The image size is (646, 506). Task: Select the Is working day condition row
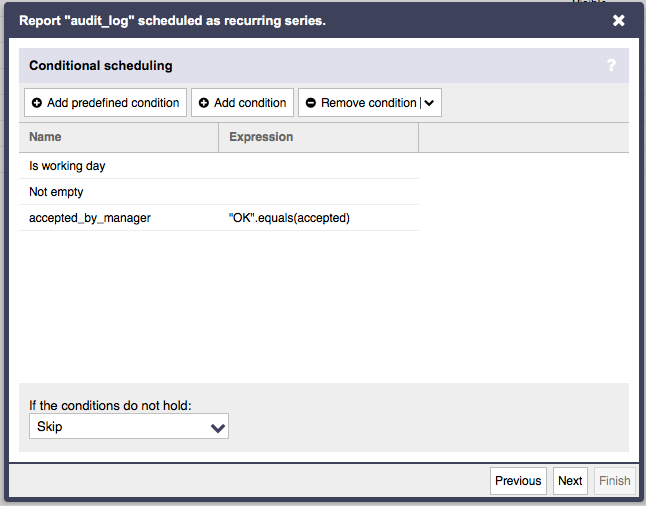[219, 166]
